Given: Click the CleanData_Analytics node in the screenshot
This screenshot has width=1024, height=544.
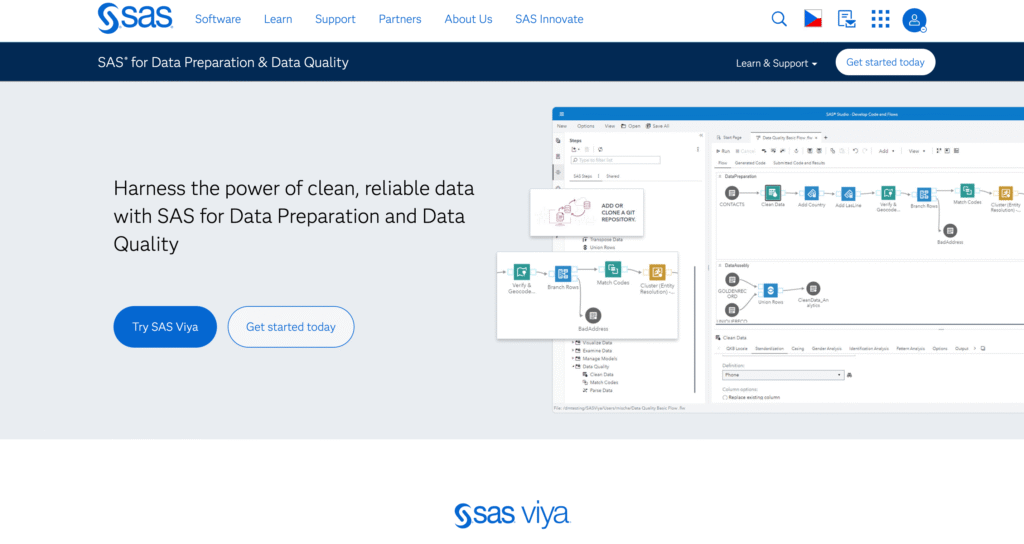Looking at the screenshot, I should pos(813,293).
